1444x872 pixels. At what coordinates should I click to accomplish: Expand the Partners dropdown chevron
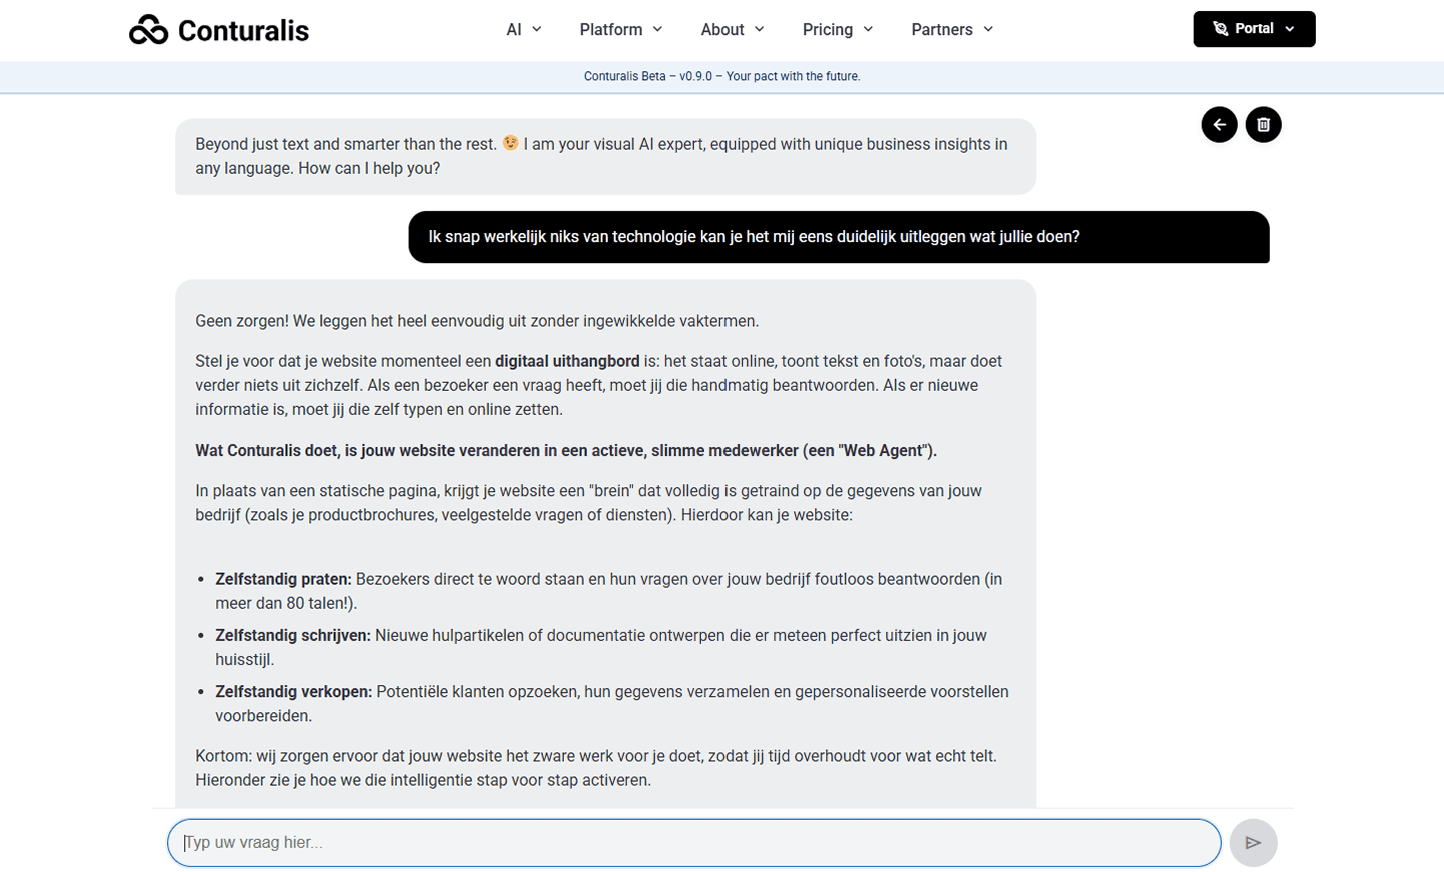pos(988,30)
